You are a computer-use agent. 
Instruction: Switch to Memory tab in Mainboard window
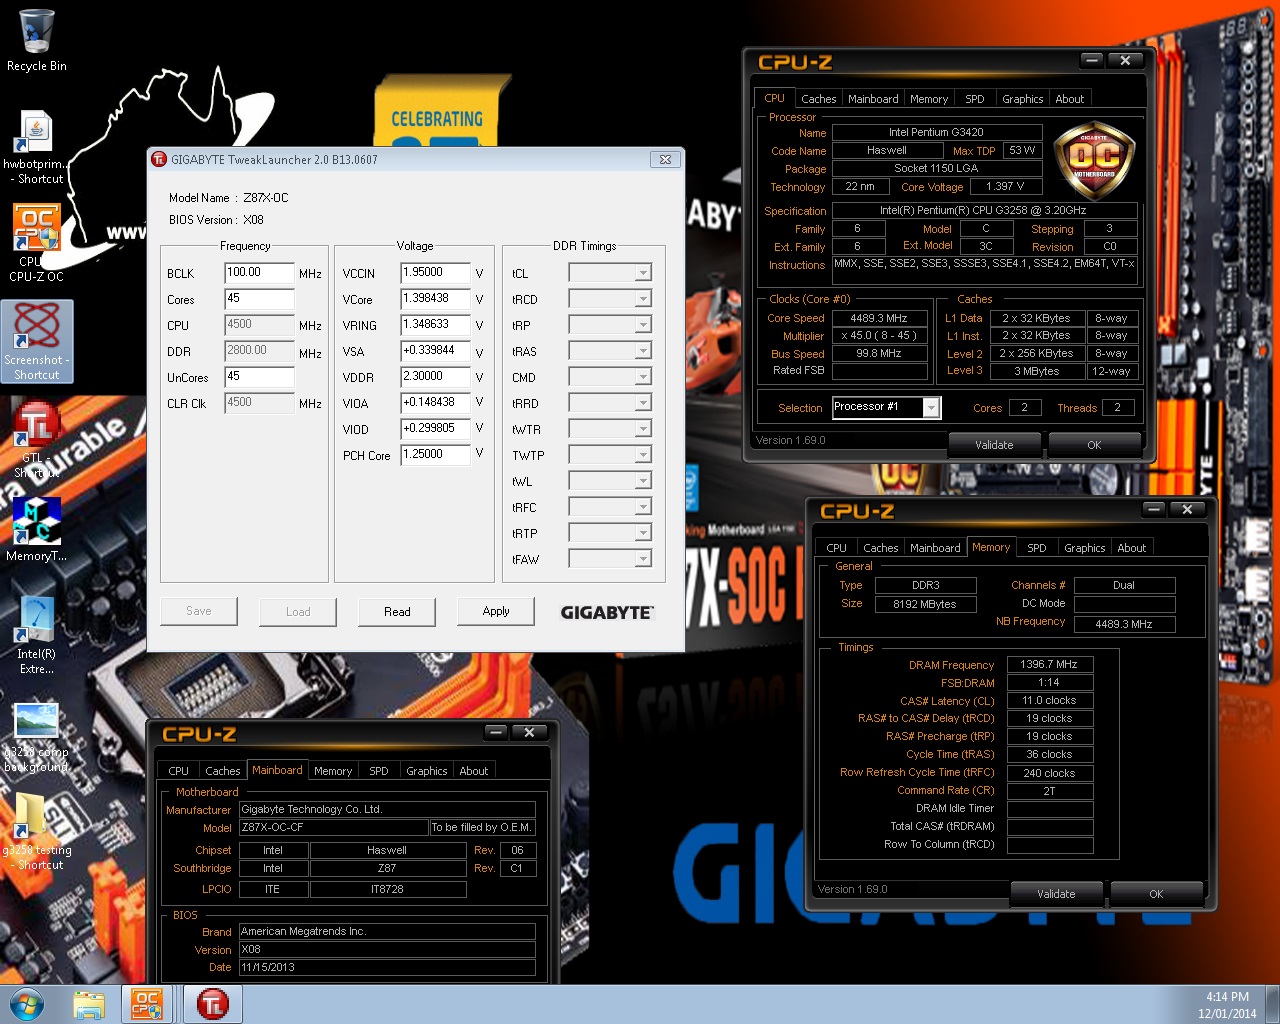333,771
